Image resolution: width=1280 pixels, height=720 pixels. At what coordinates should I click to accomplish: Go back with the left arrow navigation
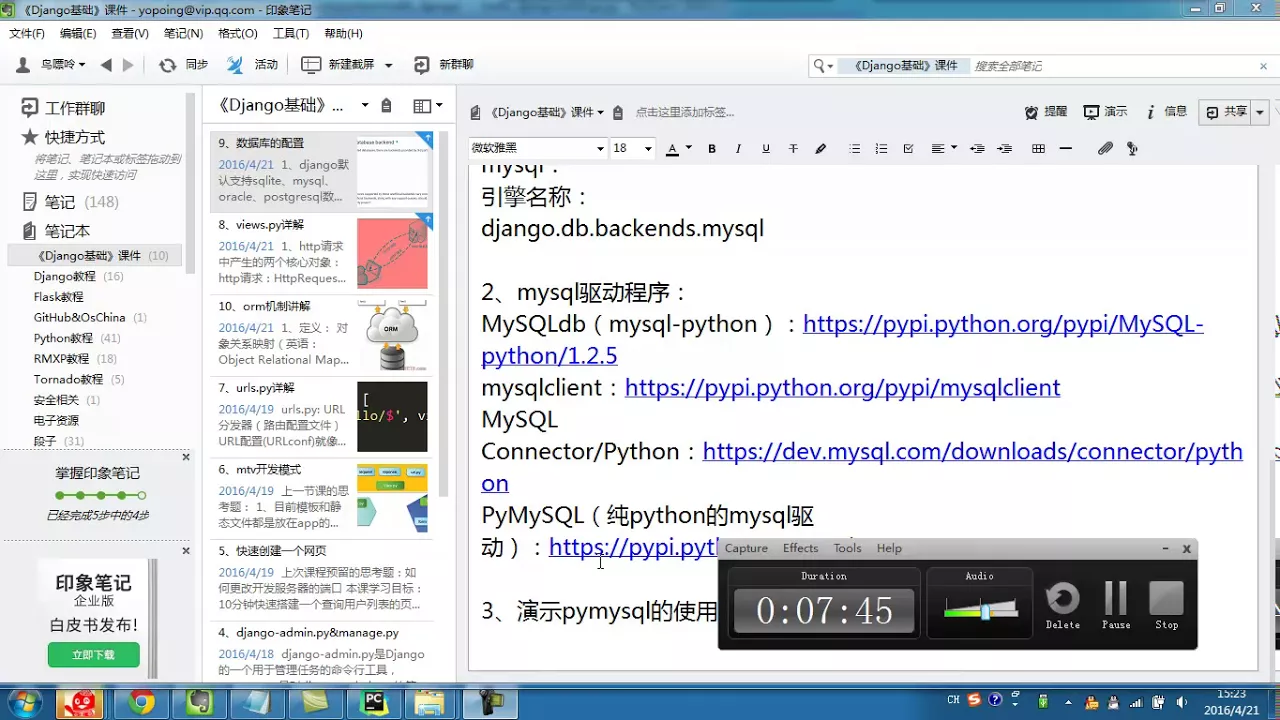tap(106, 65)
